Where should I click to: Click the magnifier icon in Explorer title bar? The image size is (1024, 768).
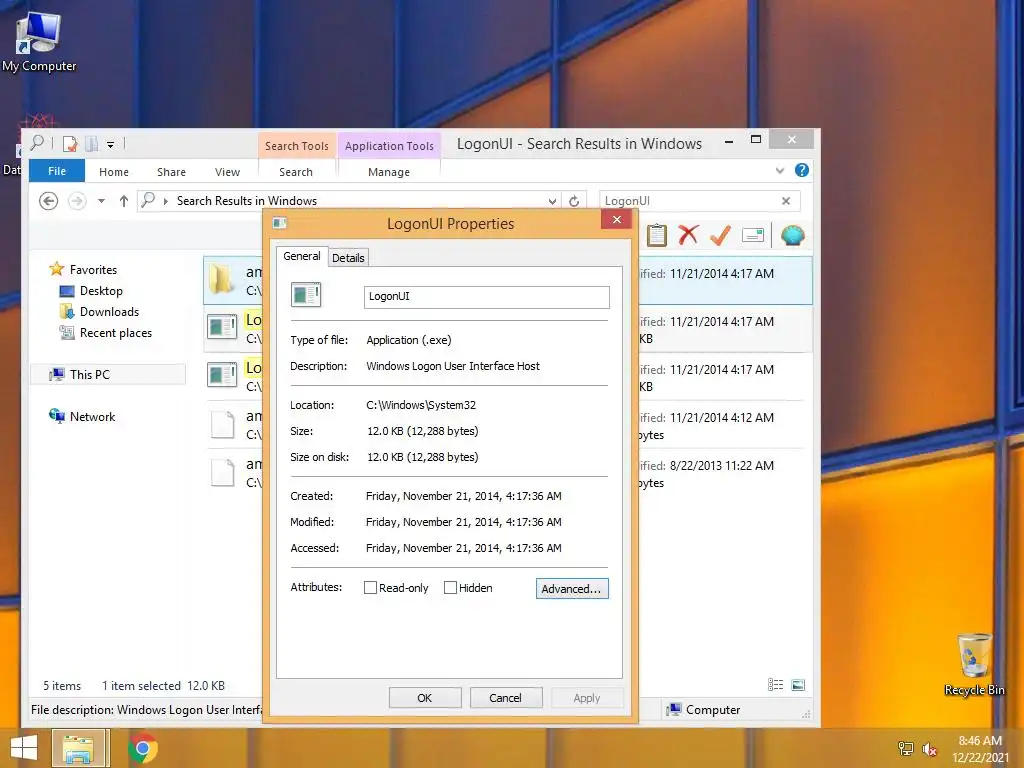tap(37, 142)
